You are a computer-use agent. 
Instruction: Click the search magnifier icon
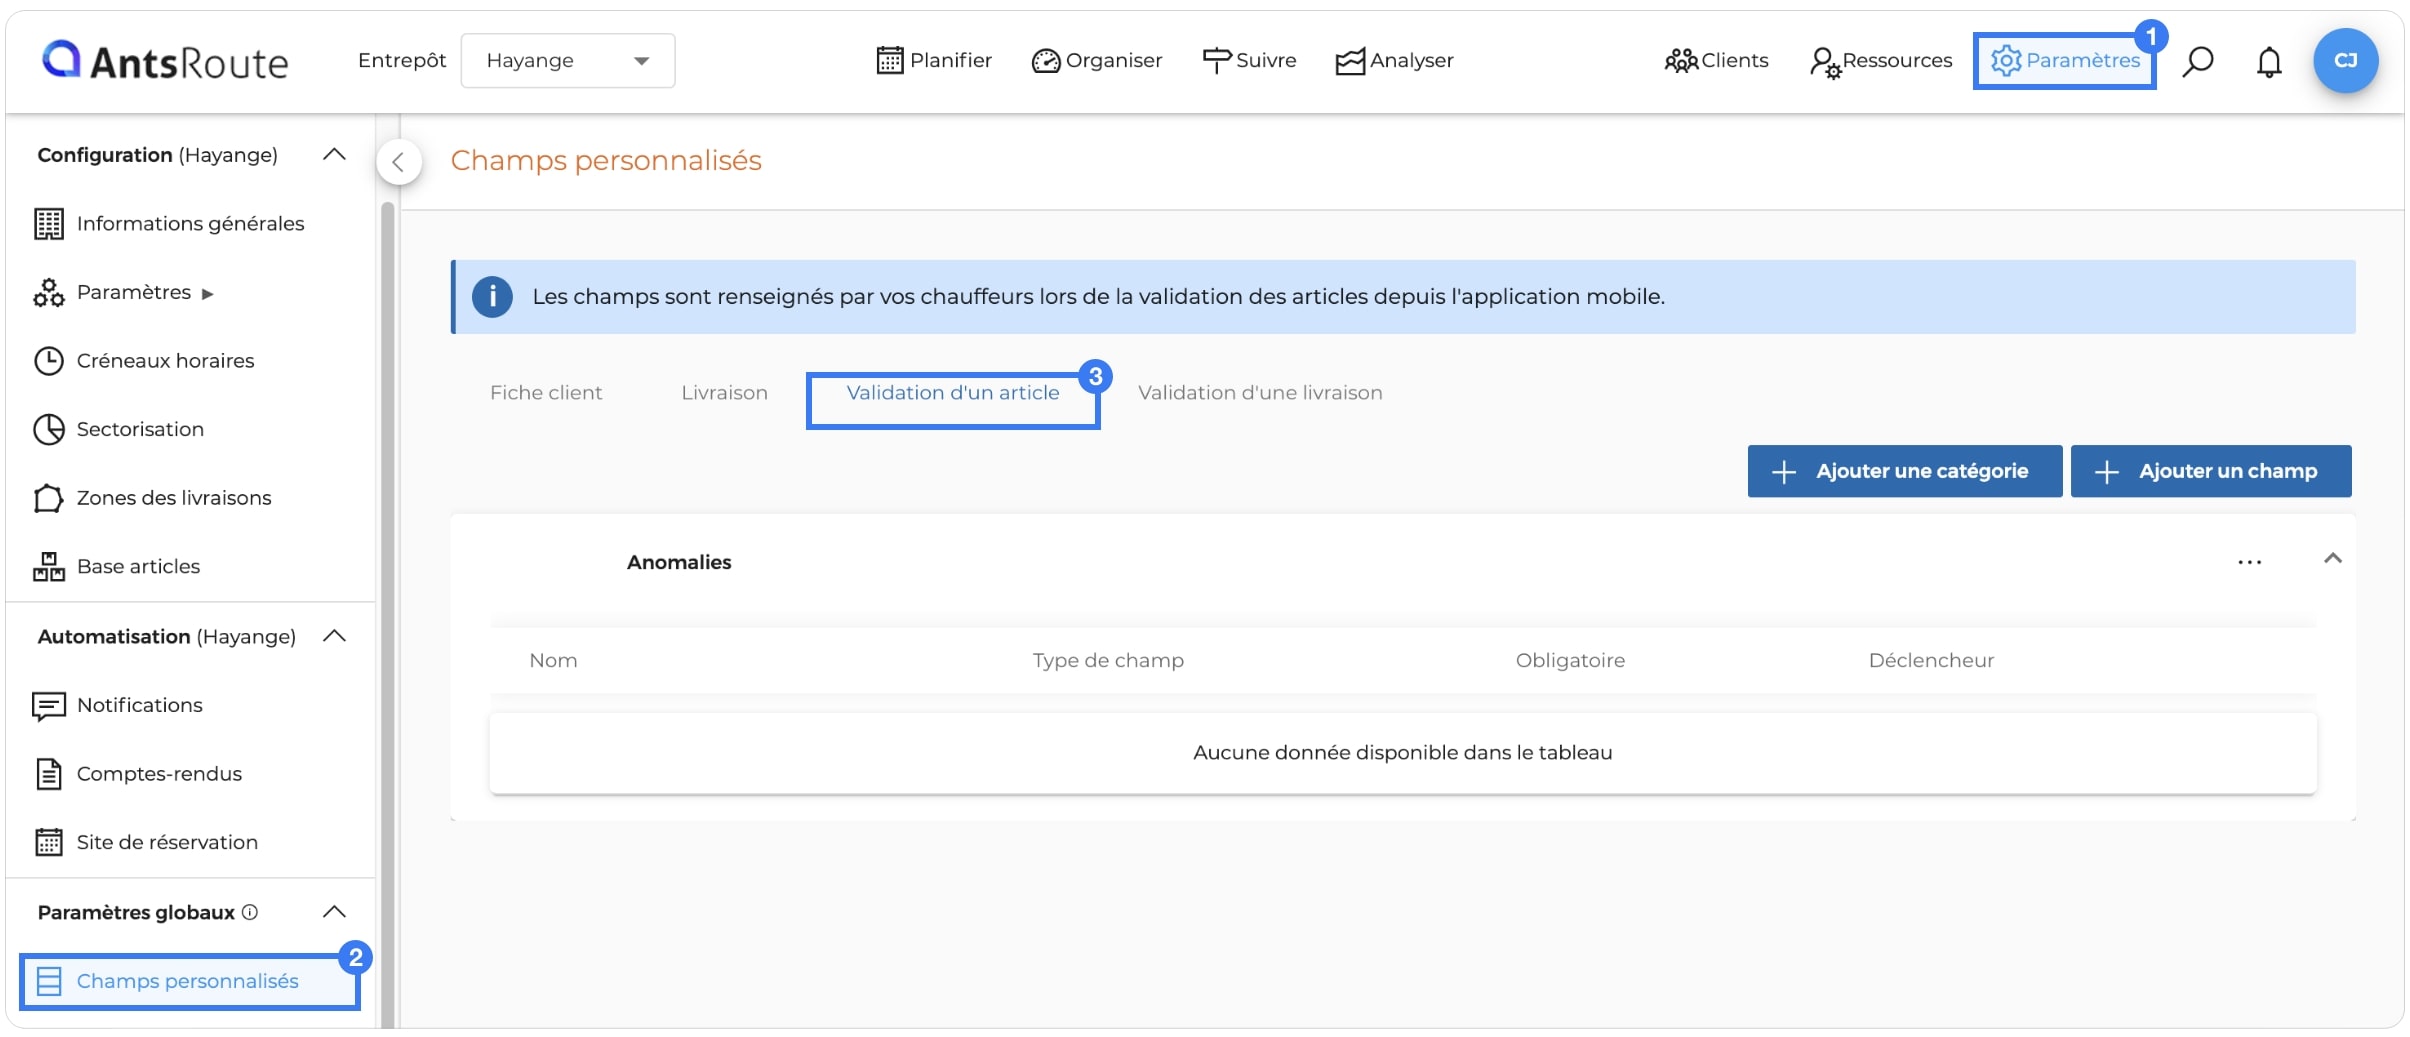click(x=2197, y=61)
